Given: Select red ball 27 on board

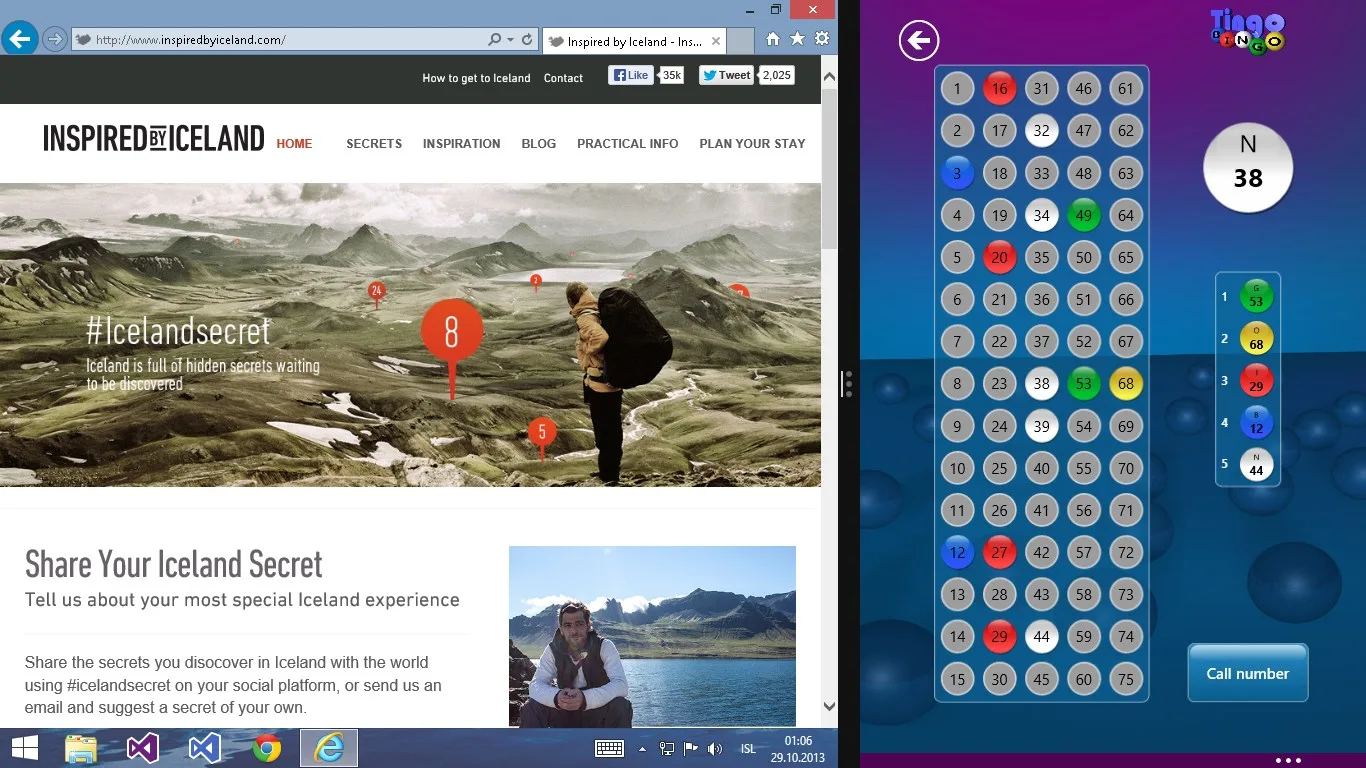Looking at the screenshot, I should [x=999, y=552].
